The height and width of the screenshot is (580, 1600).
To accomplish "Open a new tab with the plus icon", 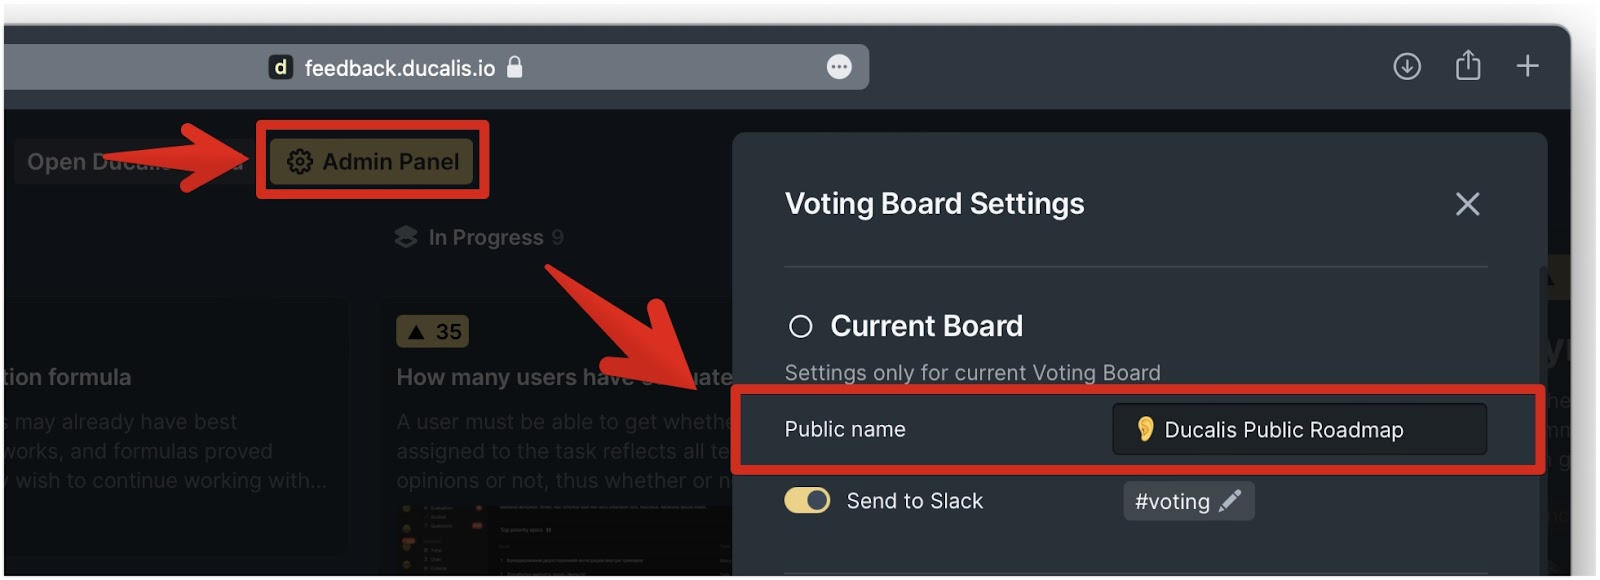I will 1527,66.
